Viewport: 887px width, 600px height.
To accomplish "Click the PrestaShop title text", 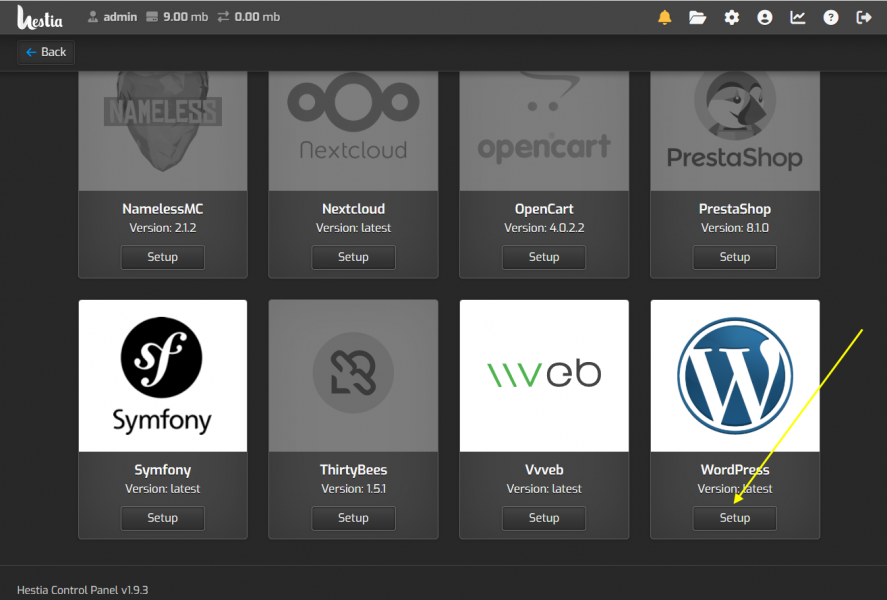I will [734, 209].
